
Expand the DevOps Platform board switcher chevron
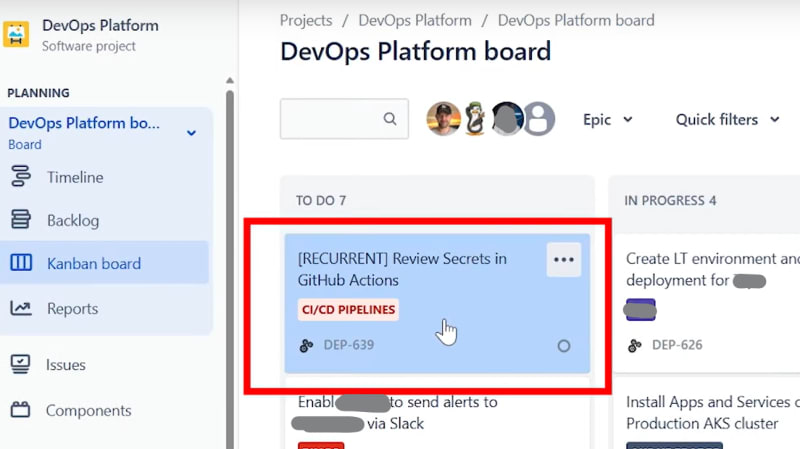(x=191, y=133)
